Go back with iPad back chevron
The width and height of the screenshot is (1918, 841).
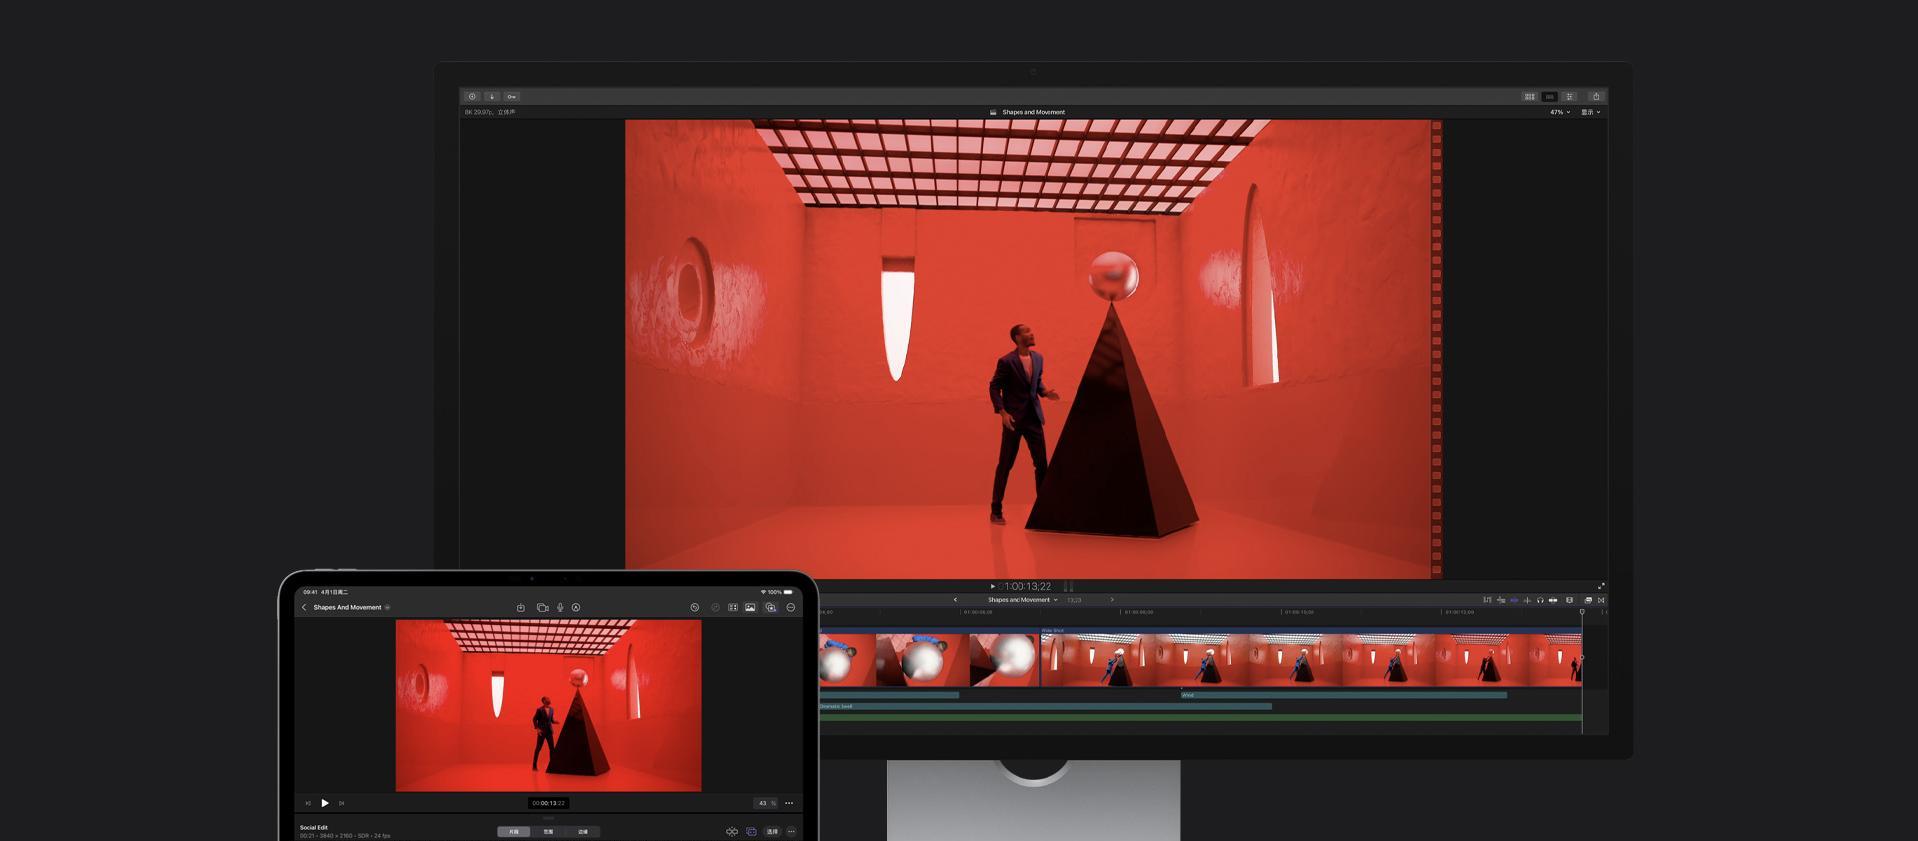tap(304, 607)
